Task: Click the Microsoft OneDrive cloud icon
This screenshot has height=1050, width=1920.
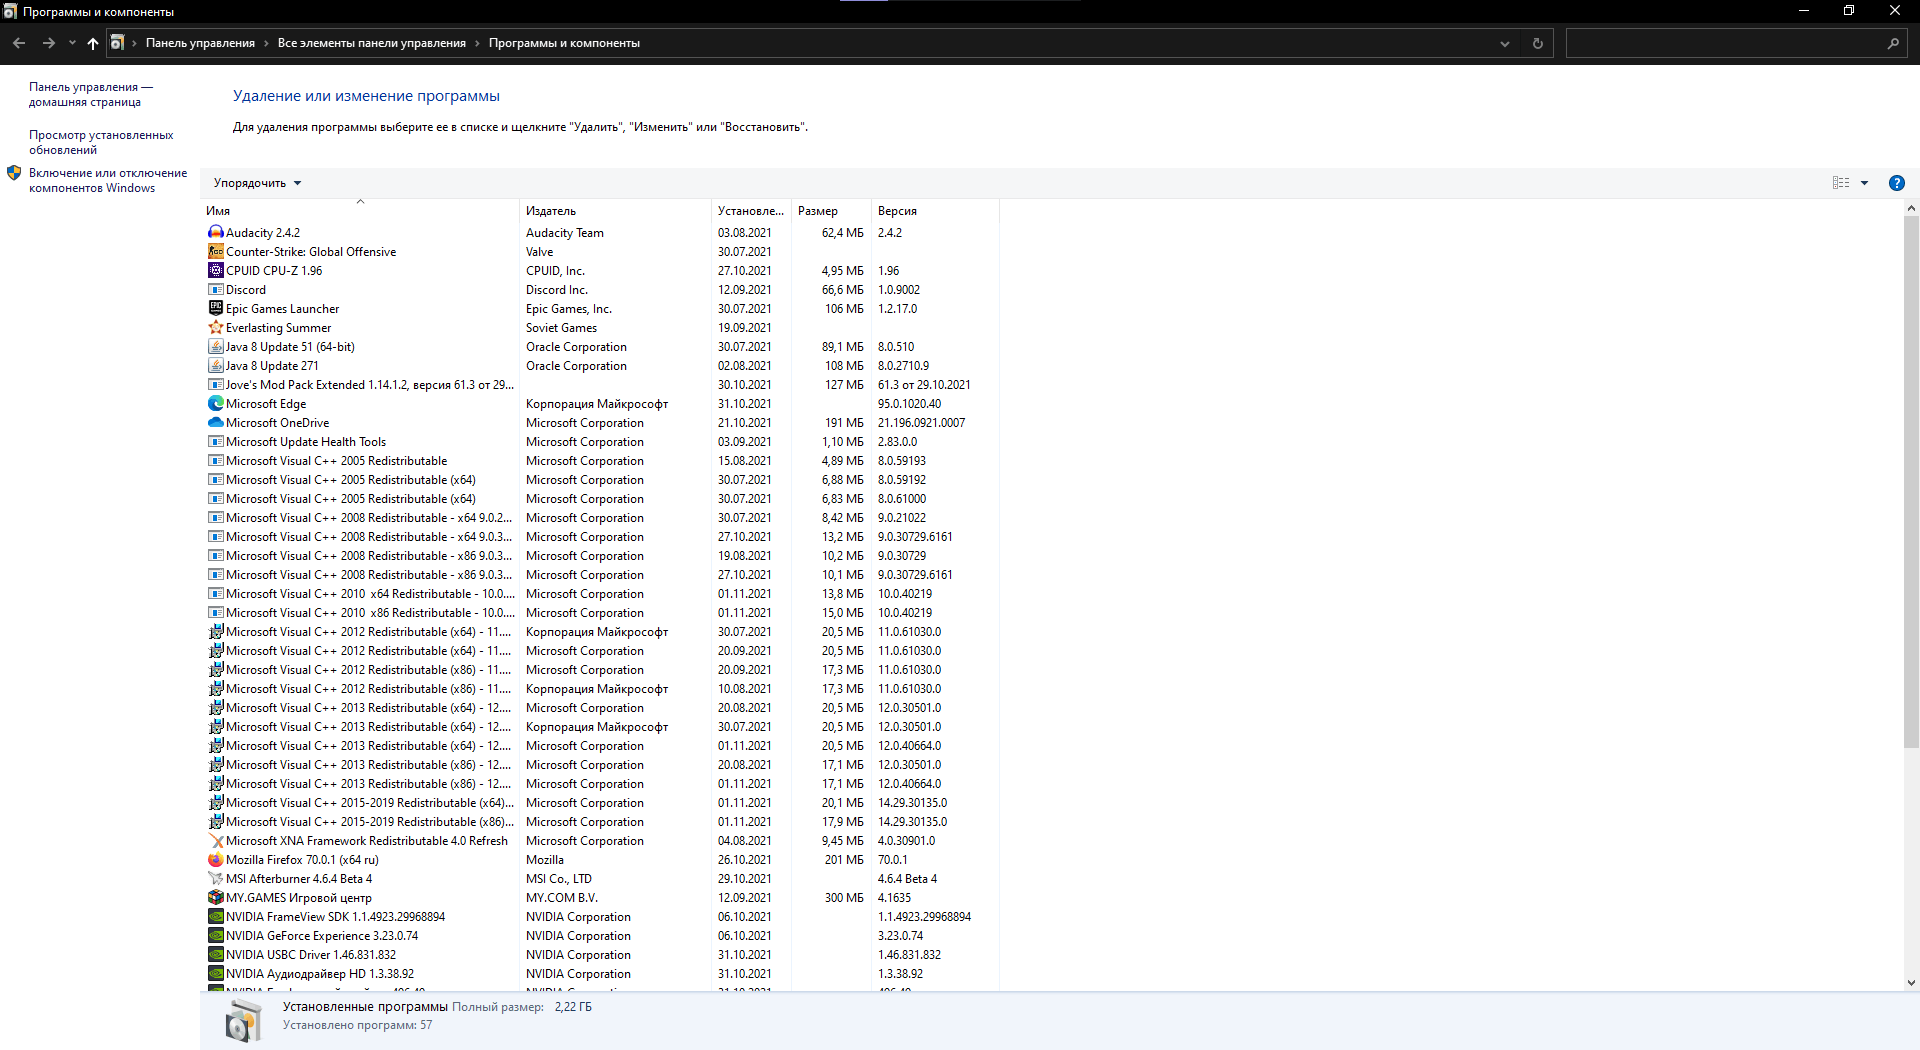Action: (x=215, y=423)
